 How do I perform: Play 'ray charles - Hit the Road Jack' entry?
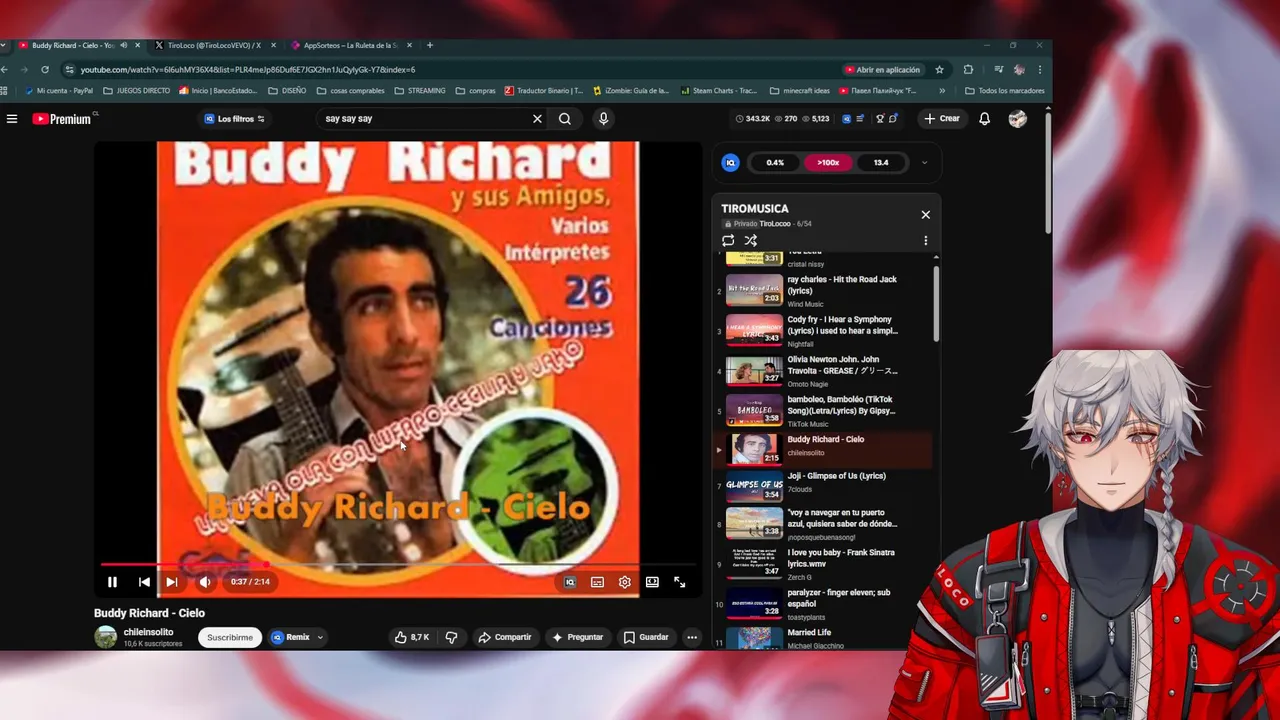click(x=824, y=291)
